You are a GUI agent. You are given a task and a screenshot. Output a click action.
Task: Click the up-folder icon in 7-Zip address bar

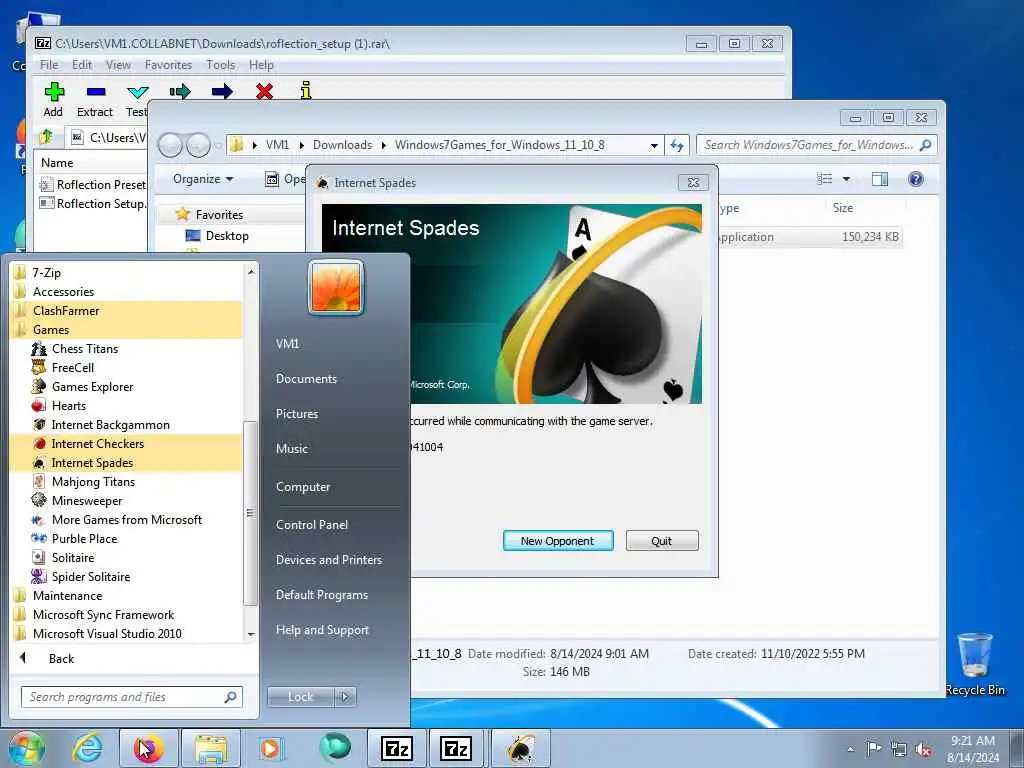(x=46, y=137)
